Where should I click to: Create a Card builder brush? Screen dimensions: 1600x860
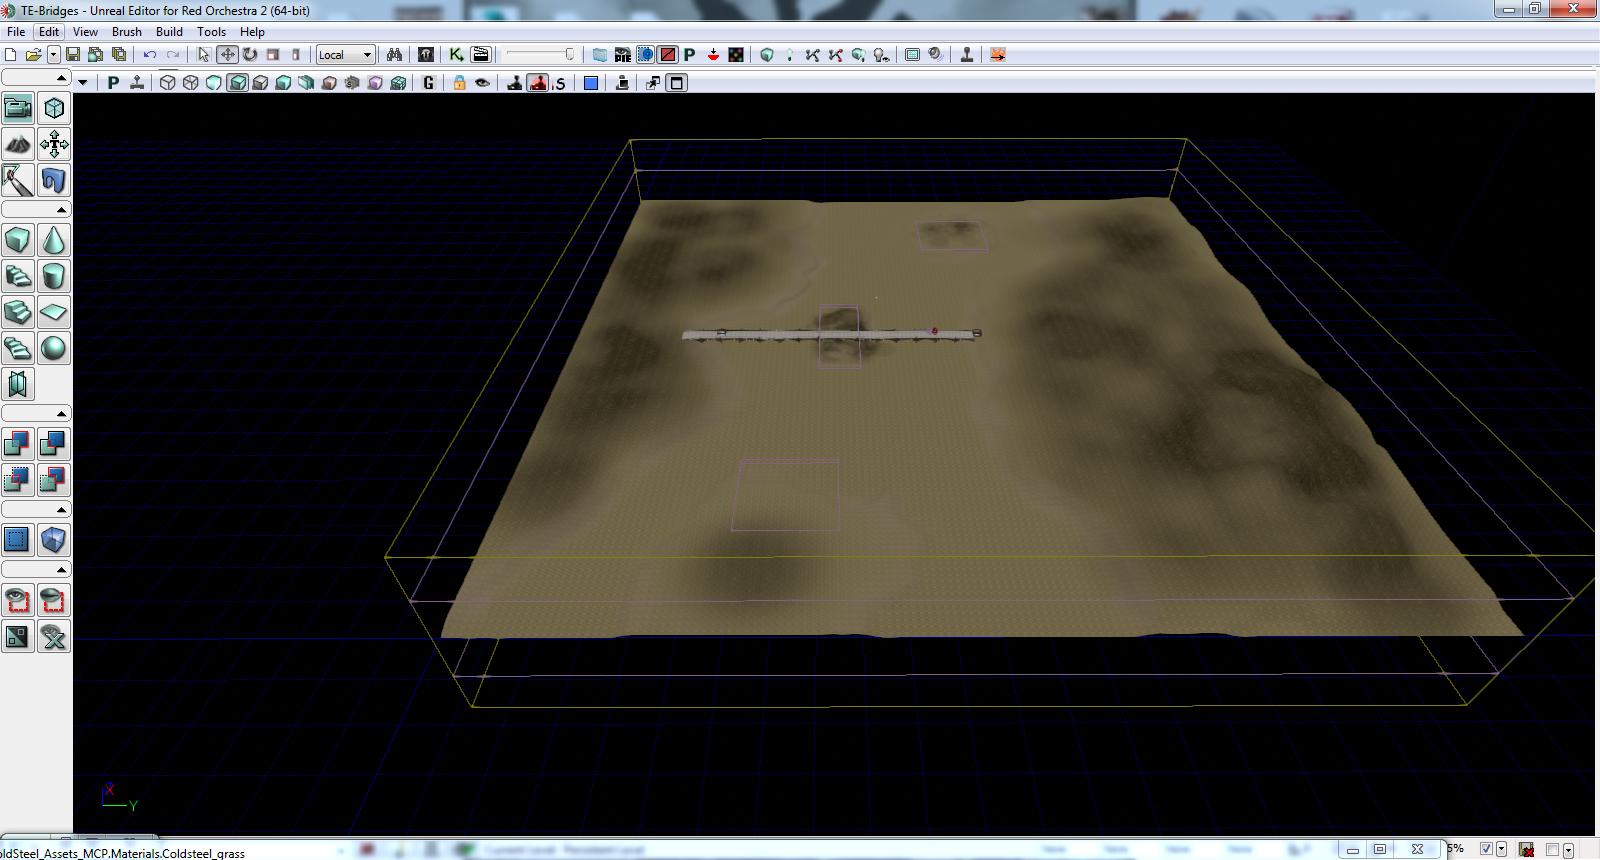pos(18,384)
